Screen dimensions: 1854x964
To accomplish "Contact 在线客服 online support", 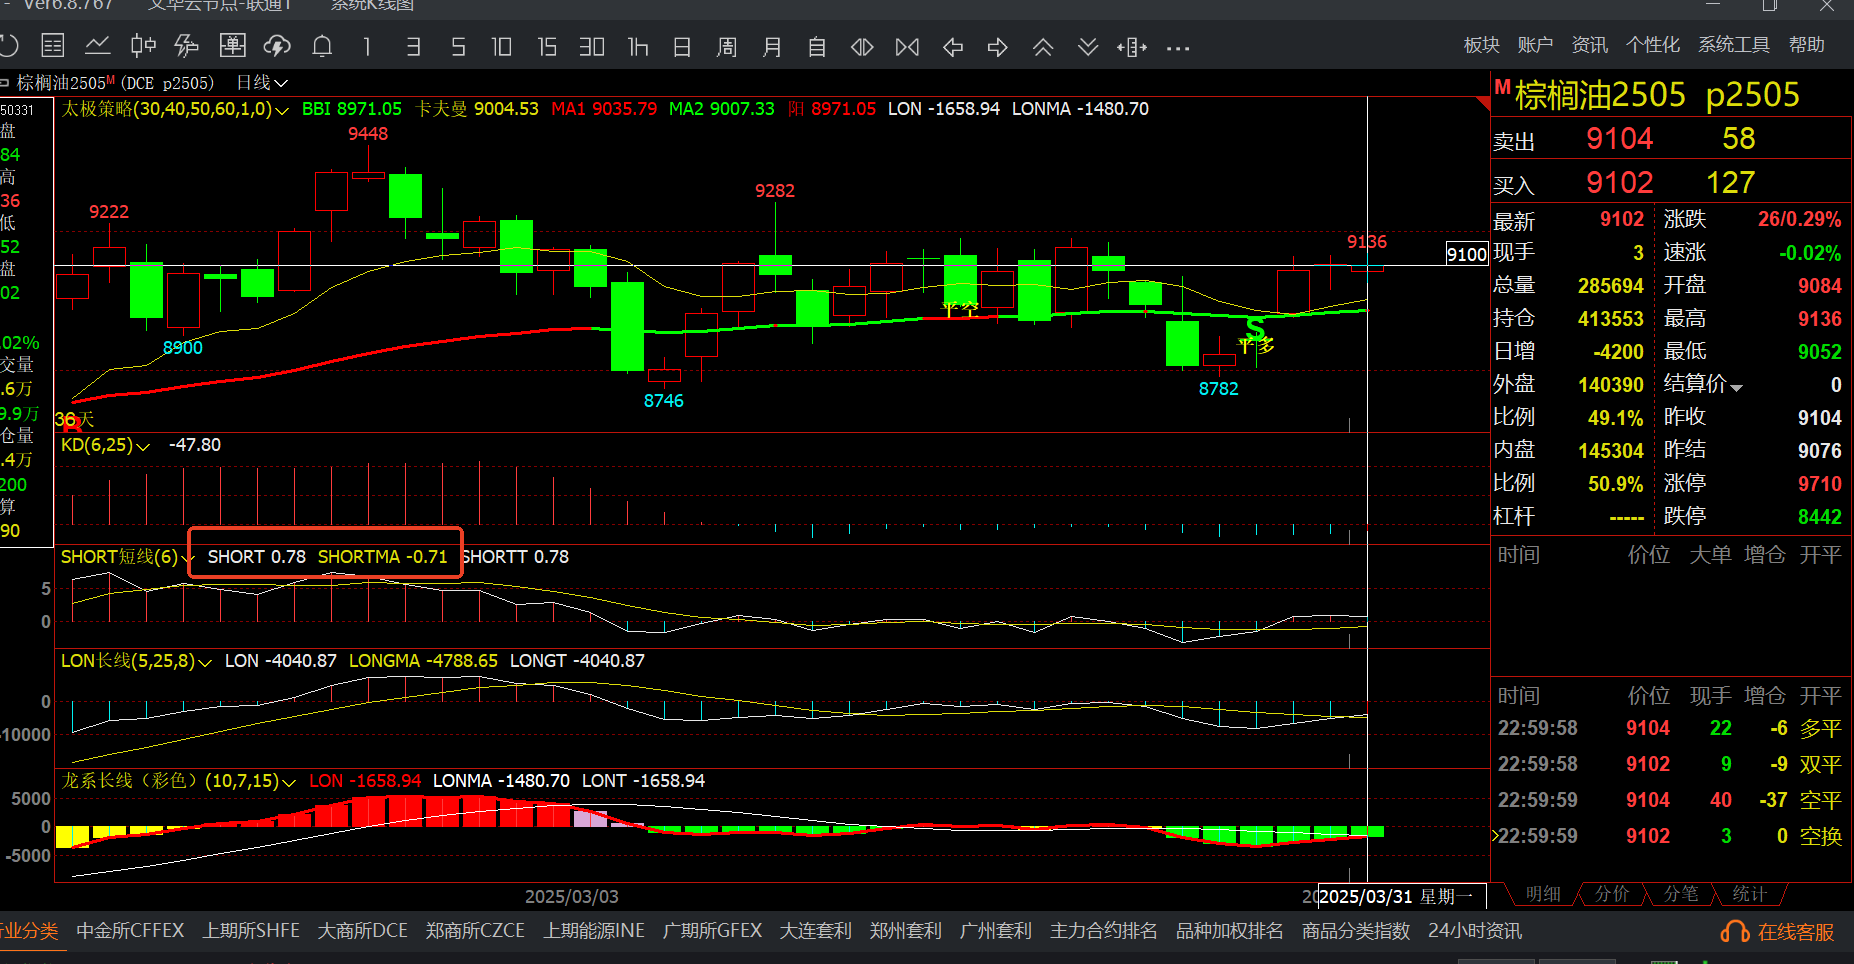I will (1777, 932).
